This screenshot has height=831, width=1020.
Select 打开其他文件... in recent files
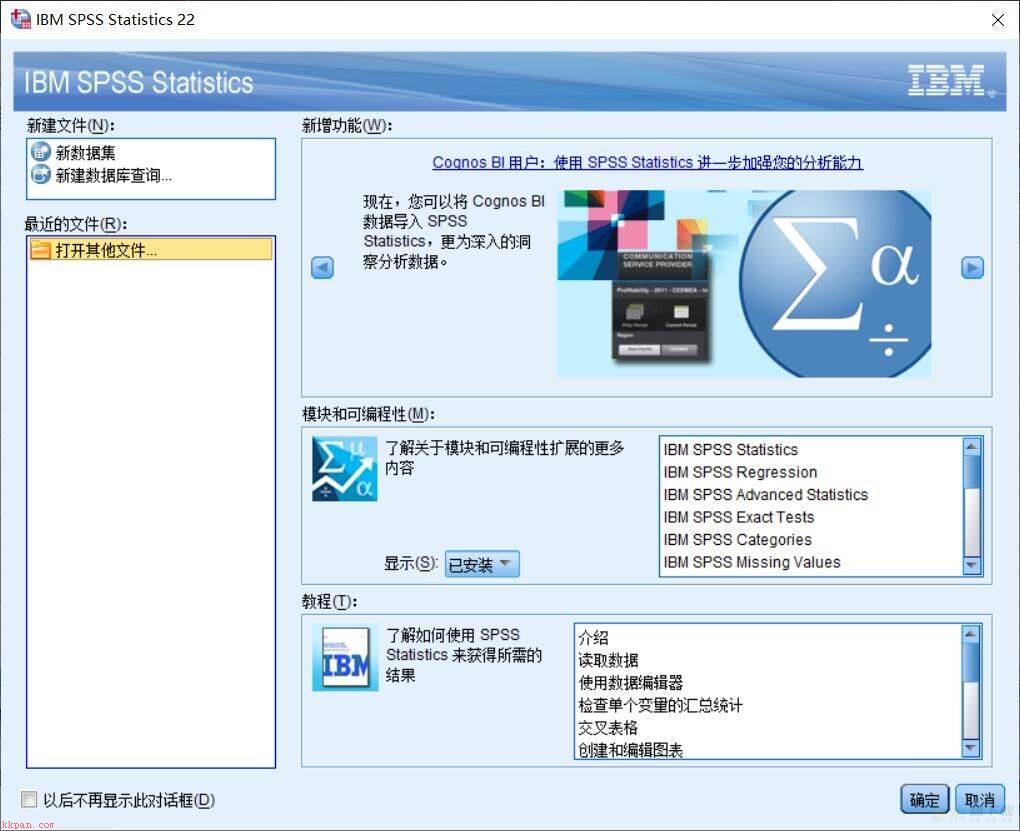[151, 250]
